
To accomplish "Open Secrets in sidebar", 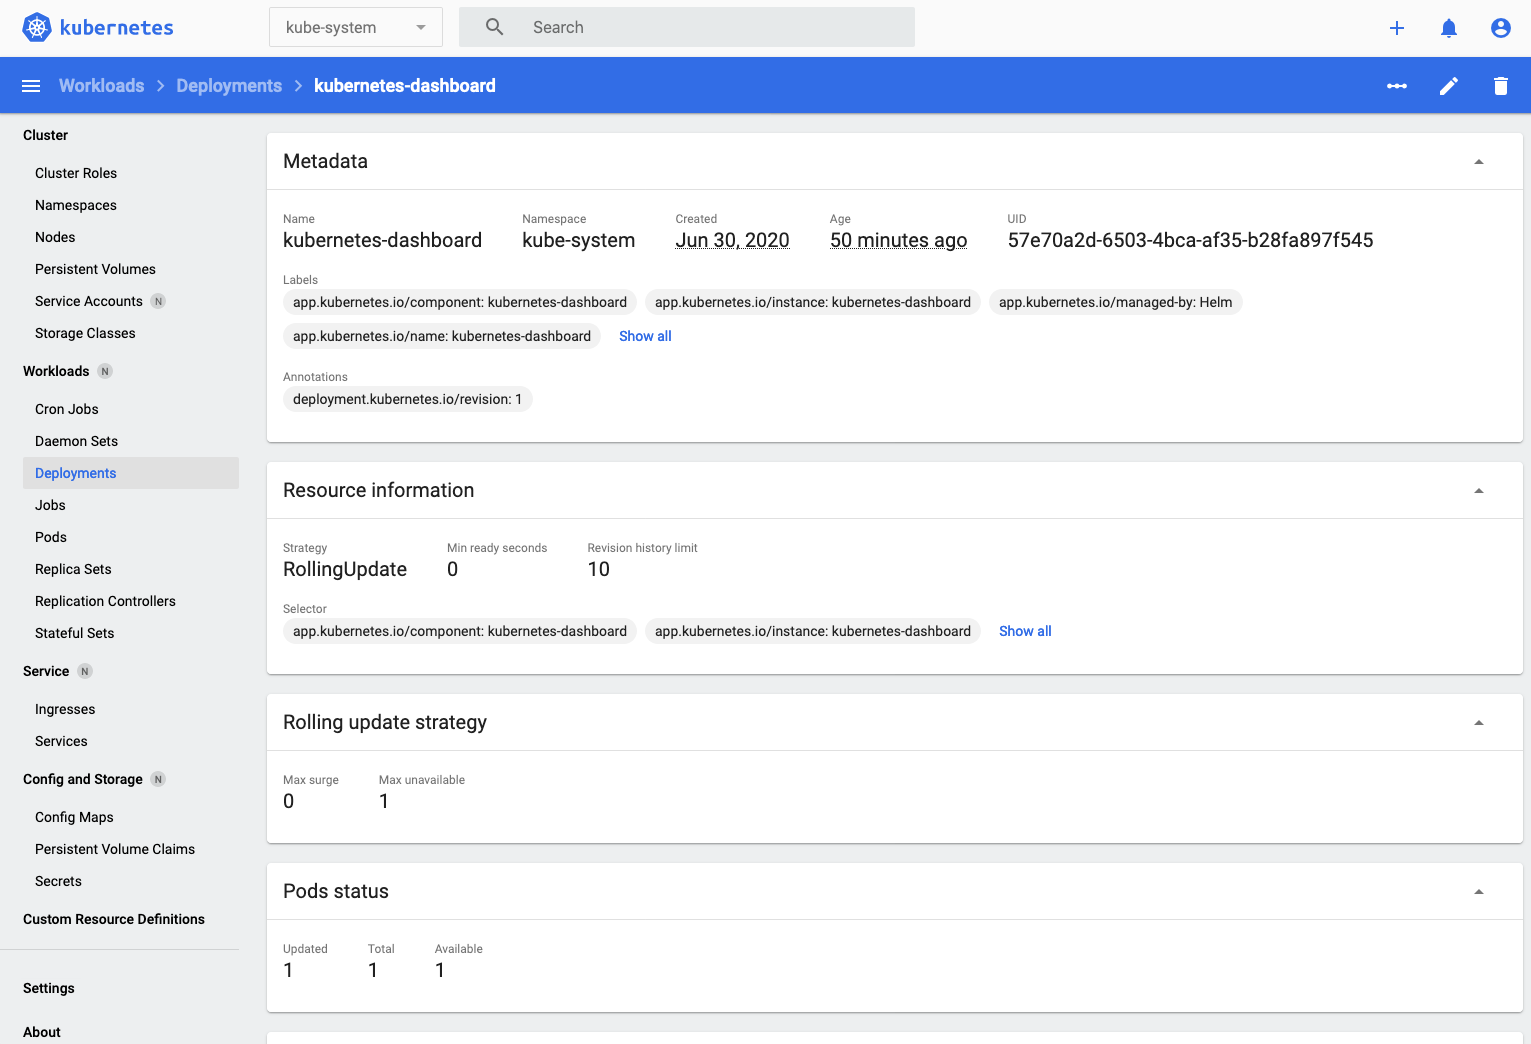I will click(x=58, y=881).
